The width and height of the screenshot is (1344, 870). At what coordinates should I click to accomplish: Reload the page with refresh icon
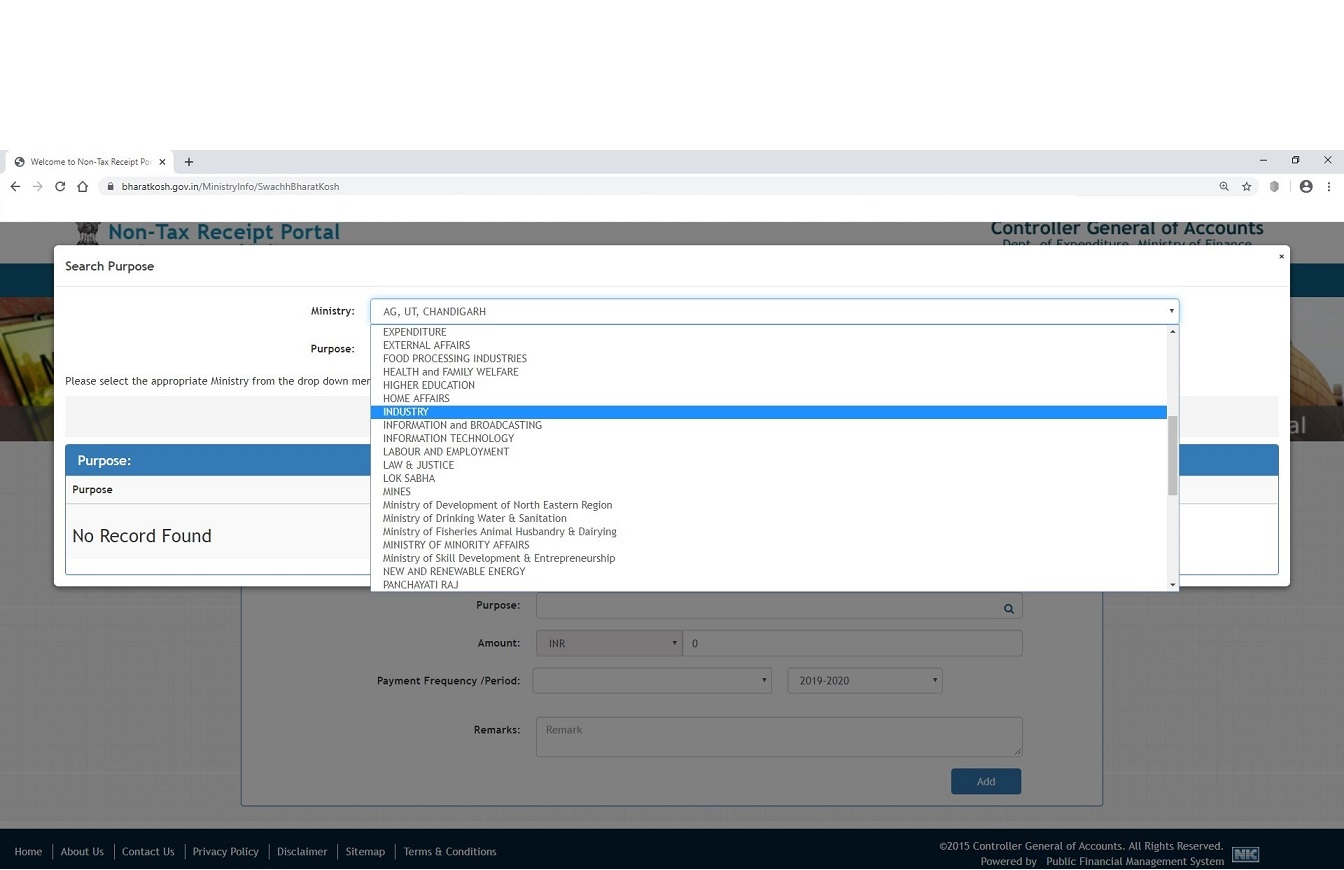(60, 187)
